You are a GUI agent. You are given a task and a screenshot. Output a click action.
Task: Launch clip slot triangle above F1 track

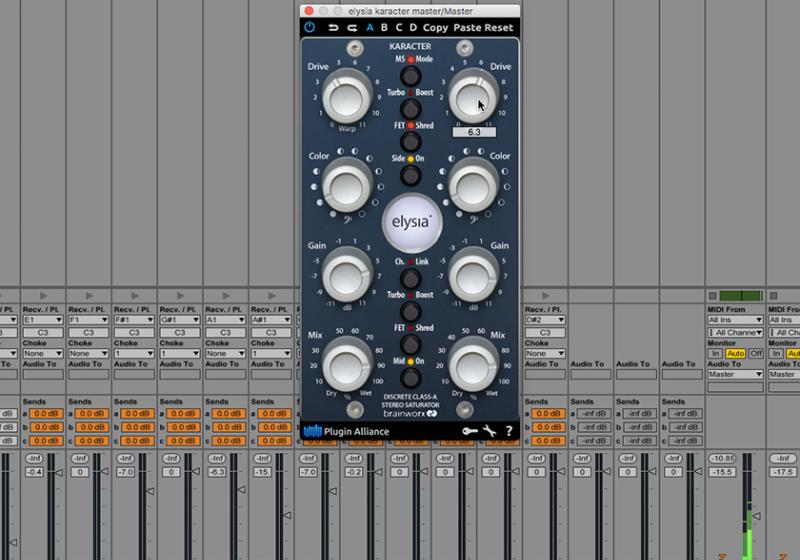pos(89,296)
